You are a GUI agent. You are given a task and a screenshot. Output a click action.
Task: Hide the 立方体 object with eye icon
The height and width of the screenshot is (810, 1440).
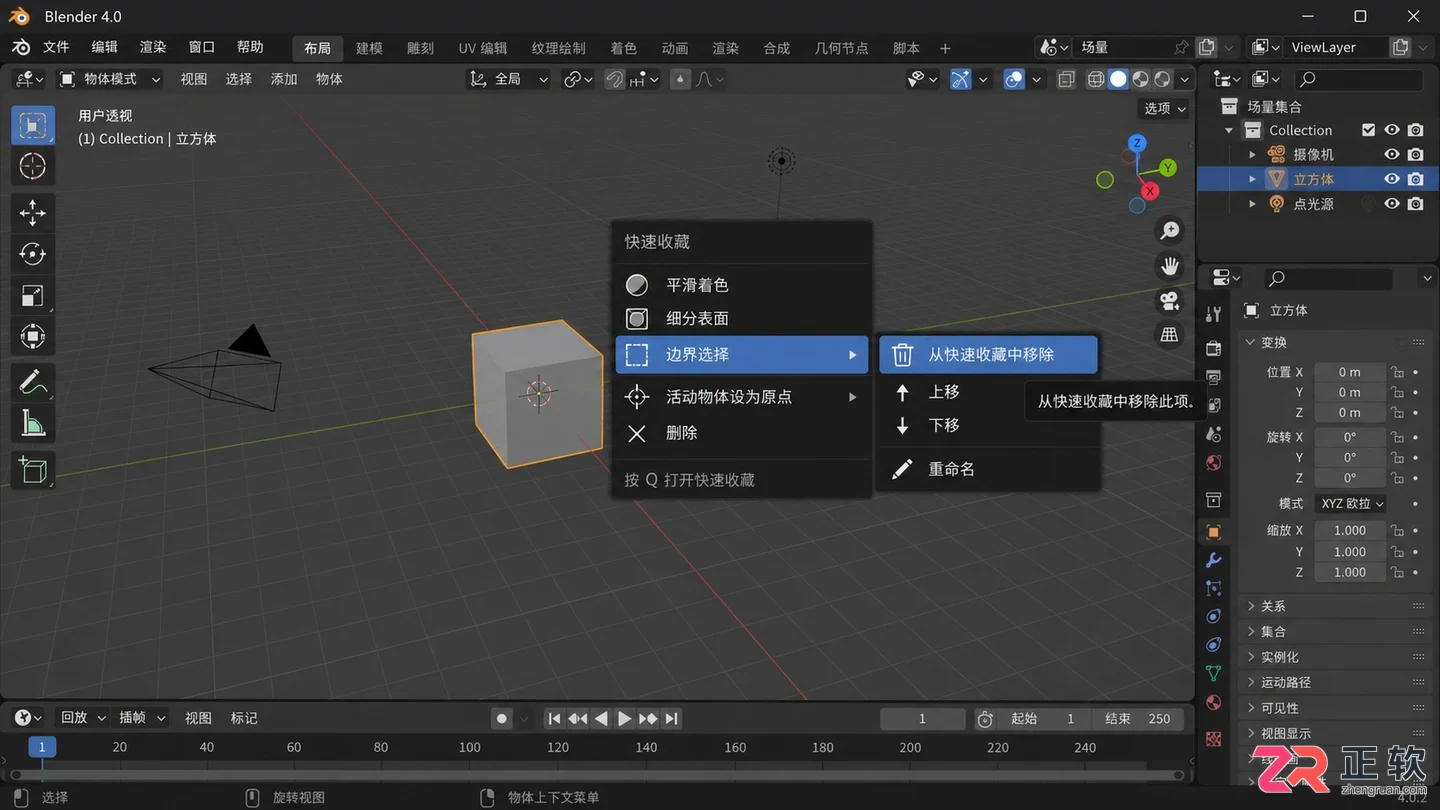click(1391, 179)
